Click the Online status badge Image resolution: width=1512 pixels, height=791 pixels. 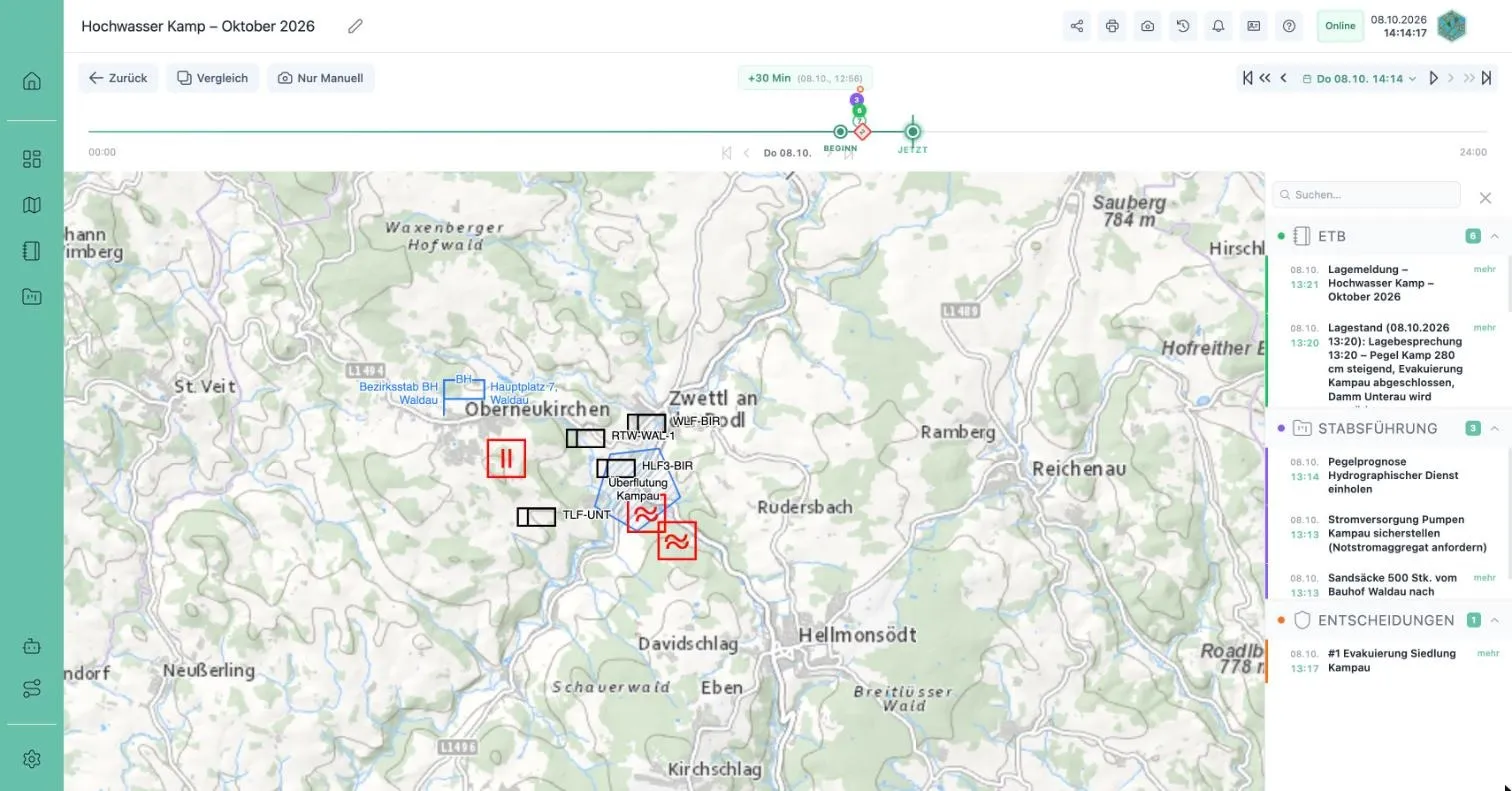[x=1340, y=26]
